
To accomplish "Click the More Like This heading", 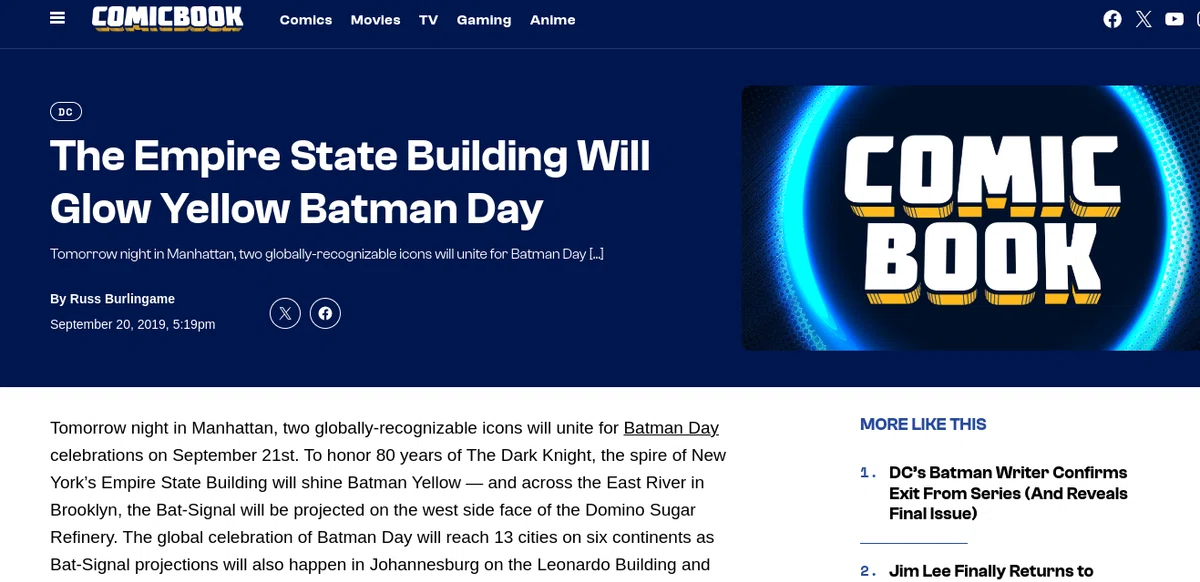I will click(923, 424).
